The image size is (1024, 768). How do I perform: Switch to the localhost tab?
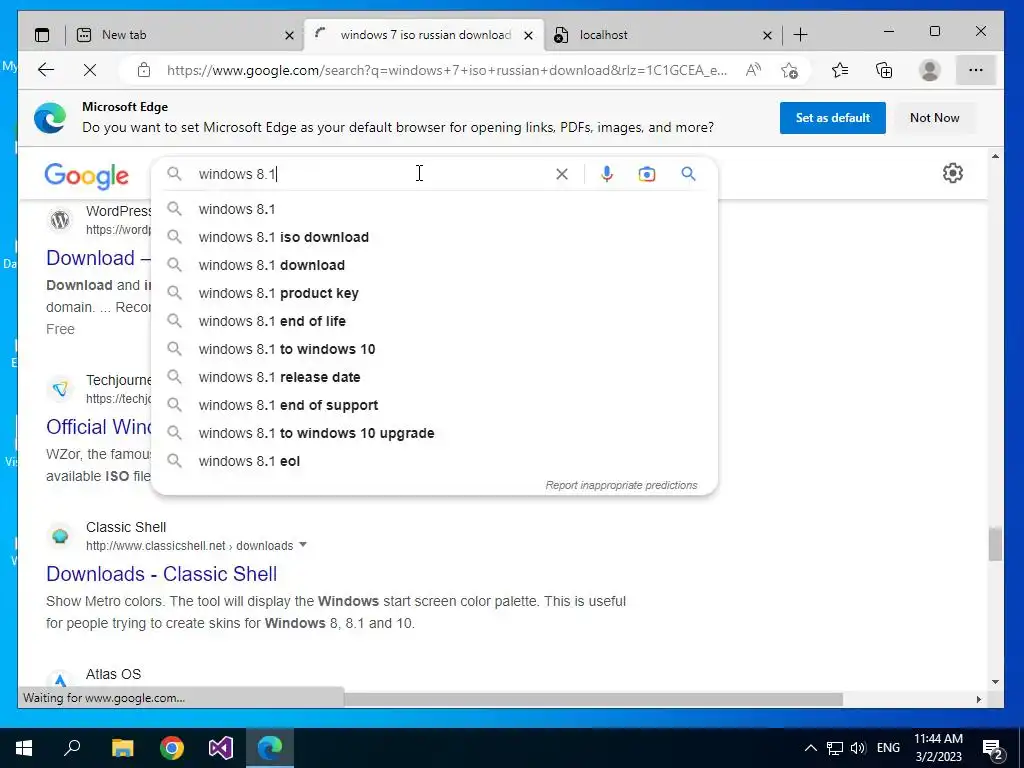point(663,35)
